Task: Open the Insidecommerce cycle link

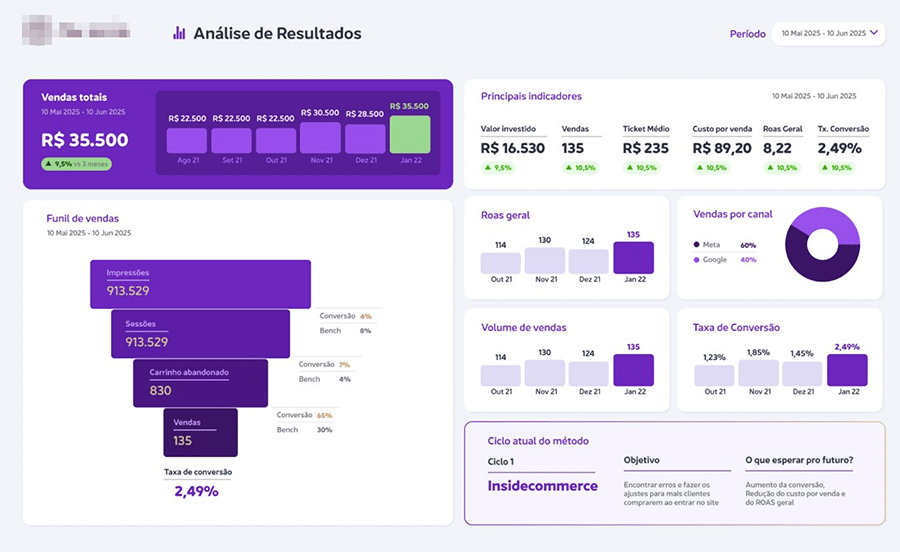Action: point(542,486)
